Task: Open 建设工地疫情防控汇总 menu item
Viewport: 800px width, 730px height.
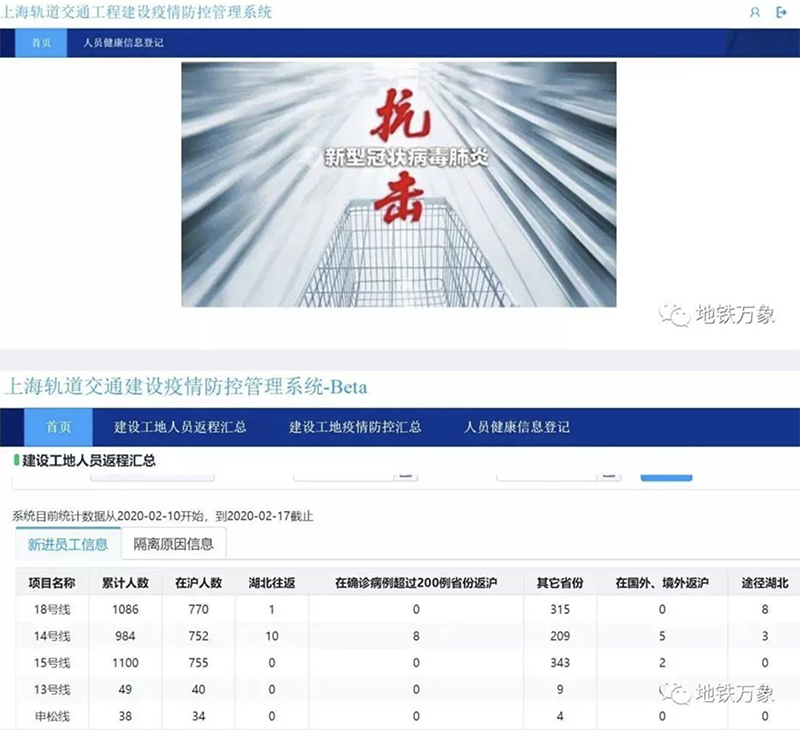Action: coord(355,427)
